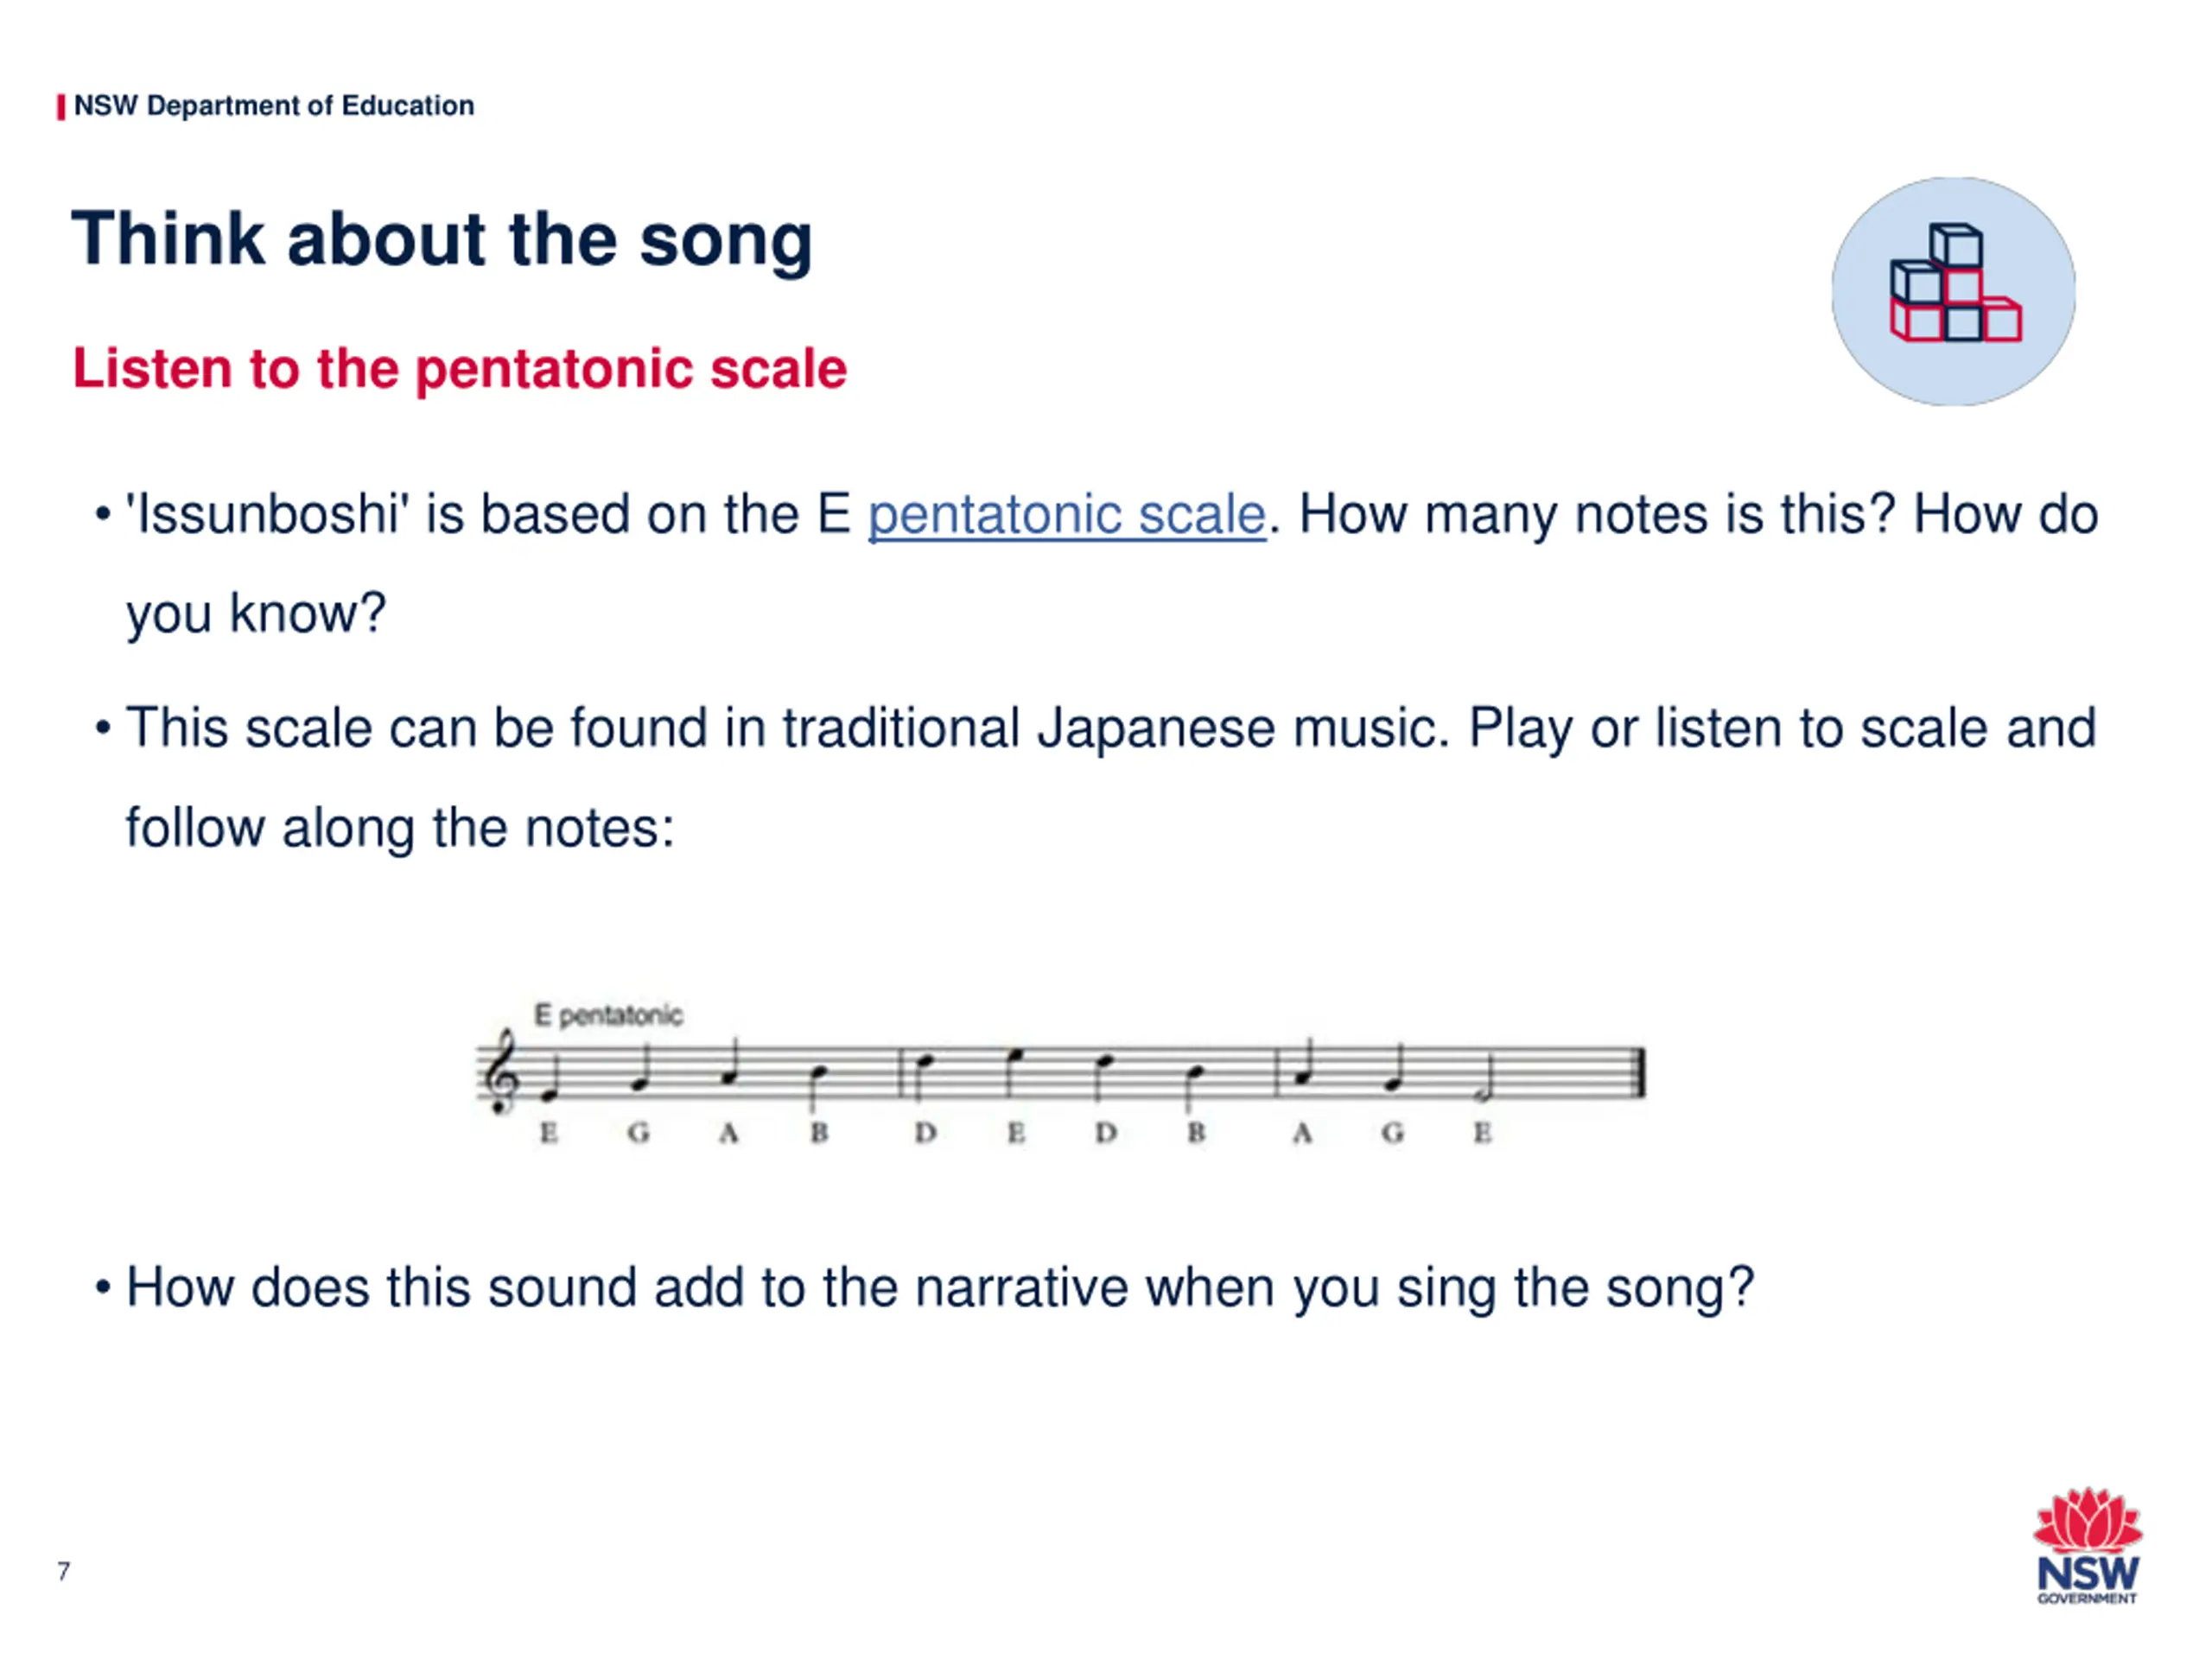The height and width of the screenshot is (1659, 2212).
Task: Click the 'Issunboshi' bullet text
Action: click(x=1112, y=563)
